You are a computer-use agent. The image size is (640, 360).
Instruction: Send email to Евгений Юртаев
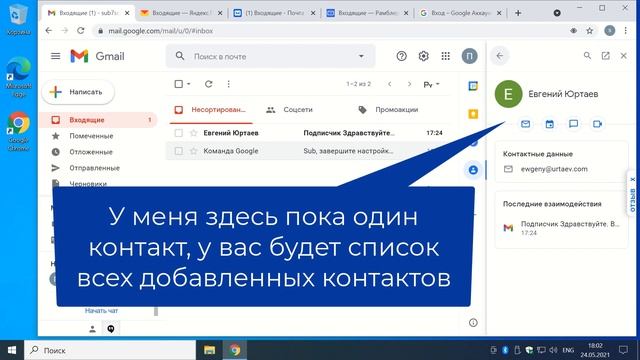point(525,124)
